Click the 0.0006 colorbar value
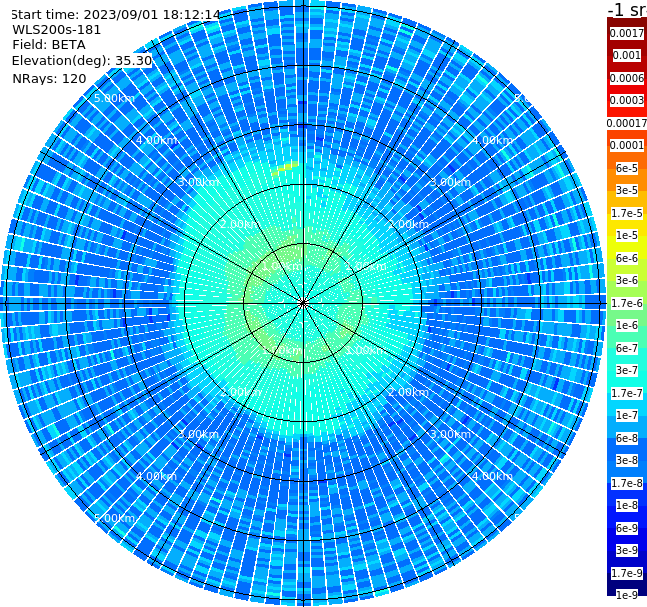Screen dimensions: 647x607 coord(627,78)
